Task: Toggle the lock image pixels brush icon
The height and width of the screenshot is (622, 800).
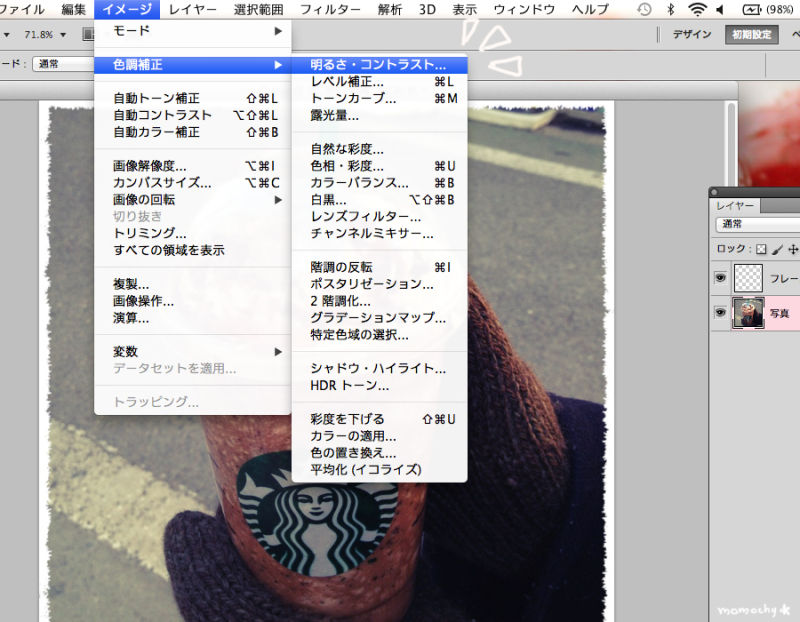Action: click(x=777, y=249)
